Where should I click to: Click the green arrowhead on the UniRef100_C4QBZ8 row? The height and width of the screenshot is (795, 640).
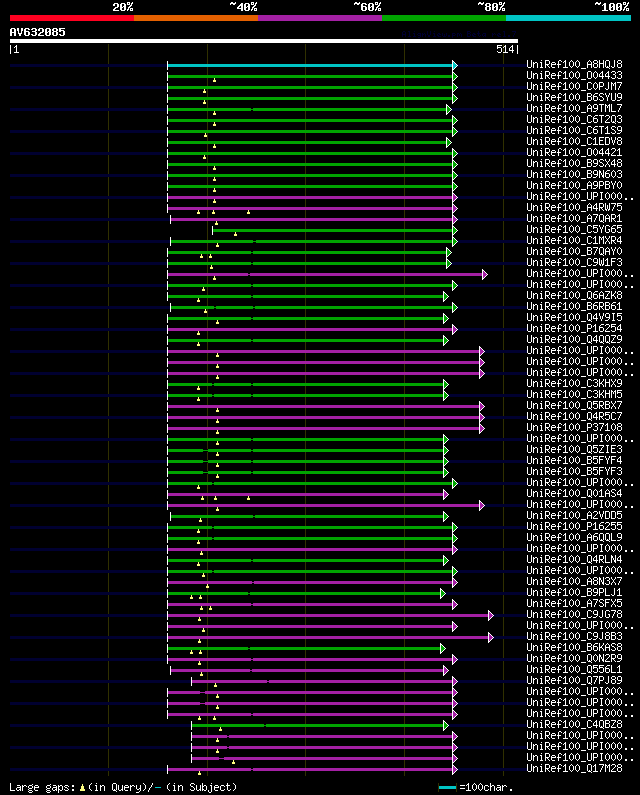(x=446, y=726)
